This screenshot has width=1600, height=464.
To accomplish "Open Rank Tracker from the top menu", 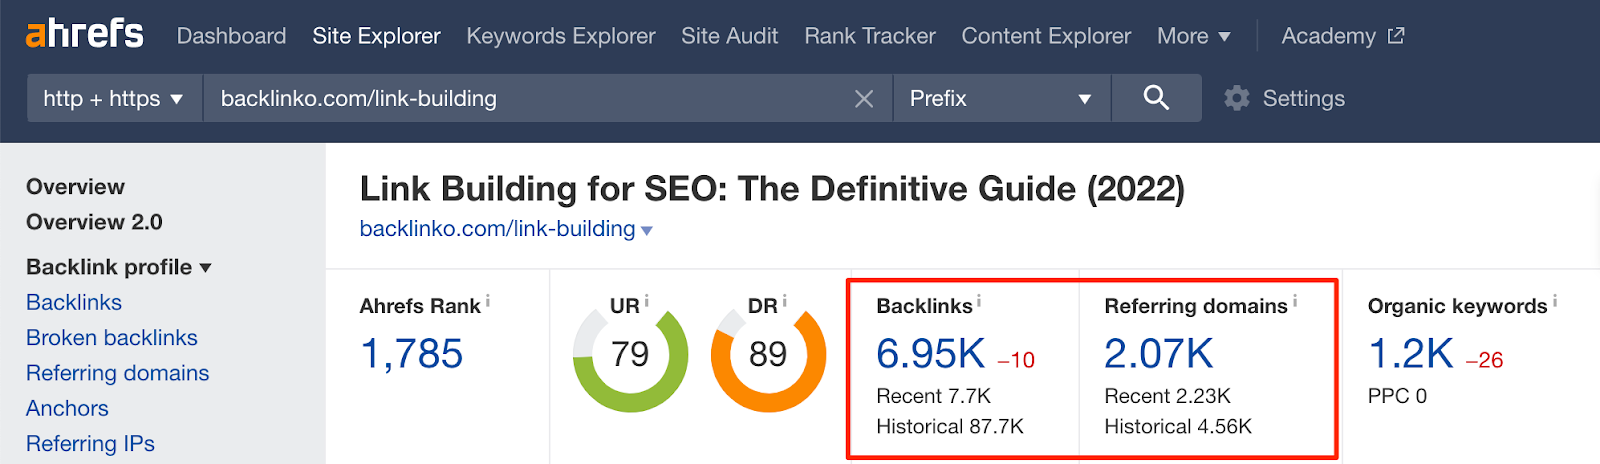I will (870, 36).
